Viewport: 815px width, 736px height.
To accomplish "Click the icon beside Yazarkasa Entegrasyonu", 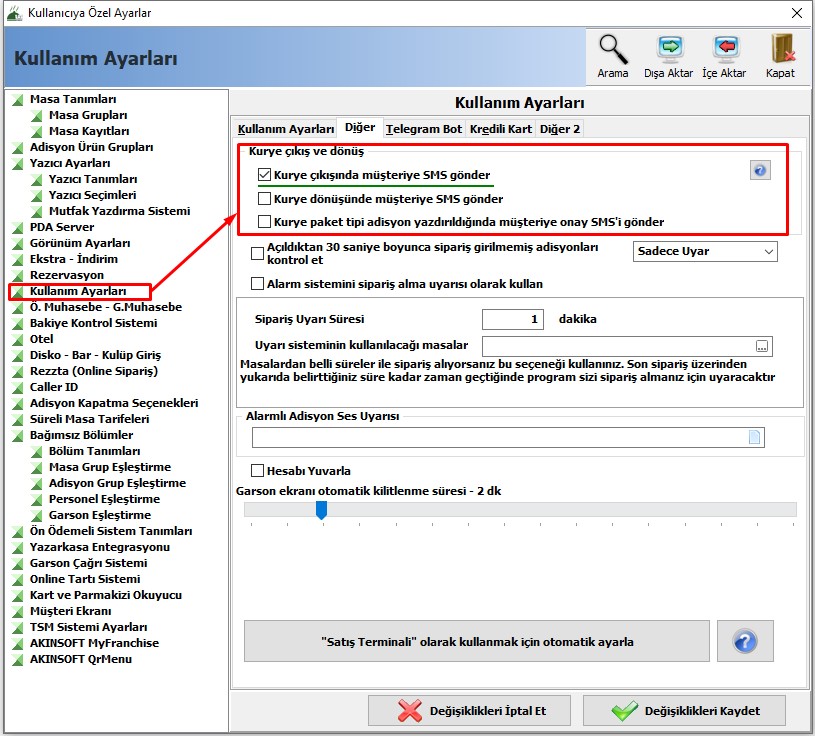I will (x=18, y=547).
